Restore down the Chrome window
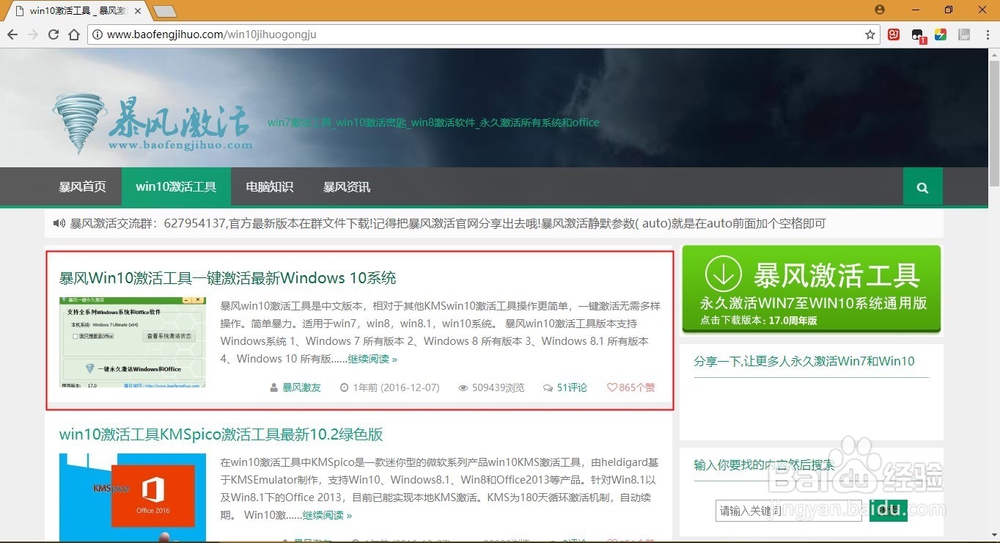Image resolution: width=1000 pixels, height=543 pixels. pyautogui.click(x=948, y=10)
